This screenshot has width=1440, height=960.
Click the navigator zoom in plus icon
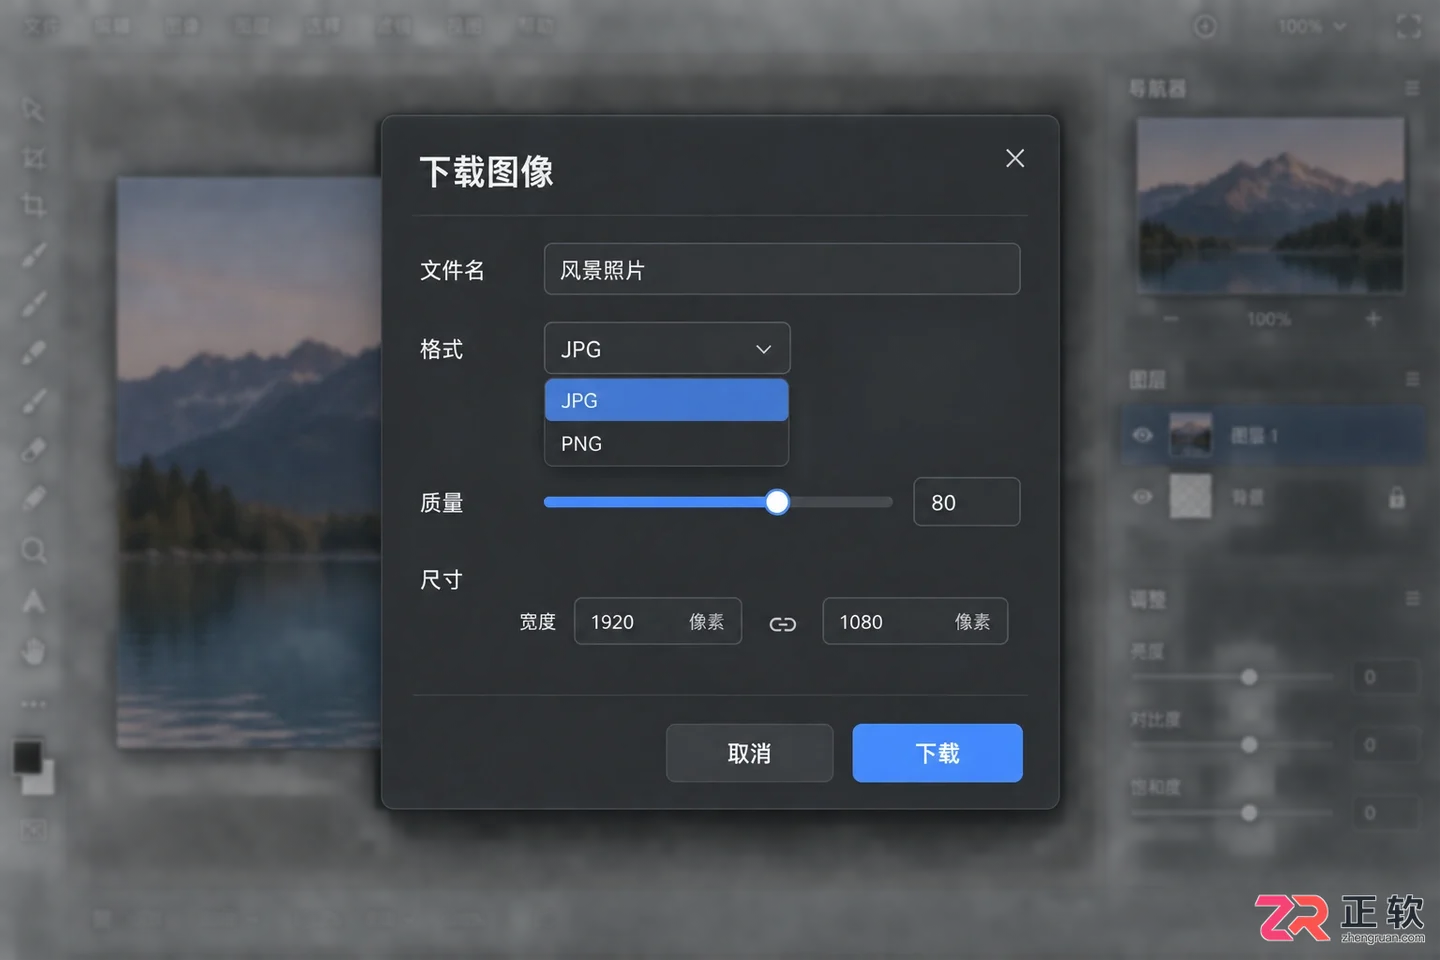(x=1373, y=319)
